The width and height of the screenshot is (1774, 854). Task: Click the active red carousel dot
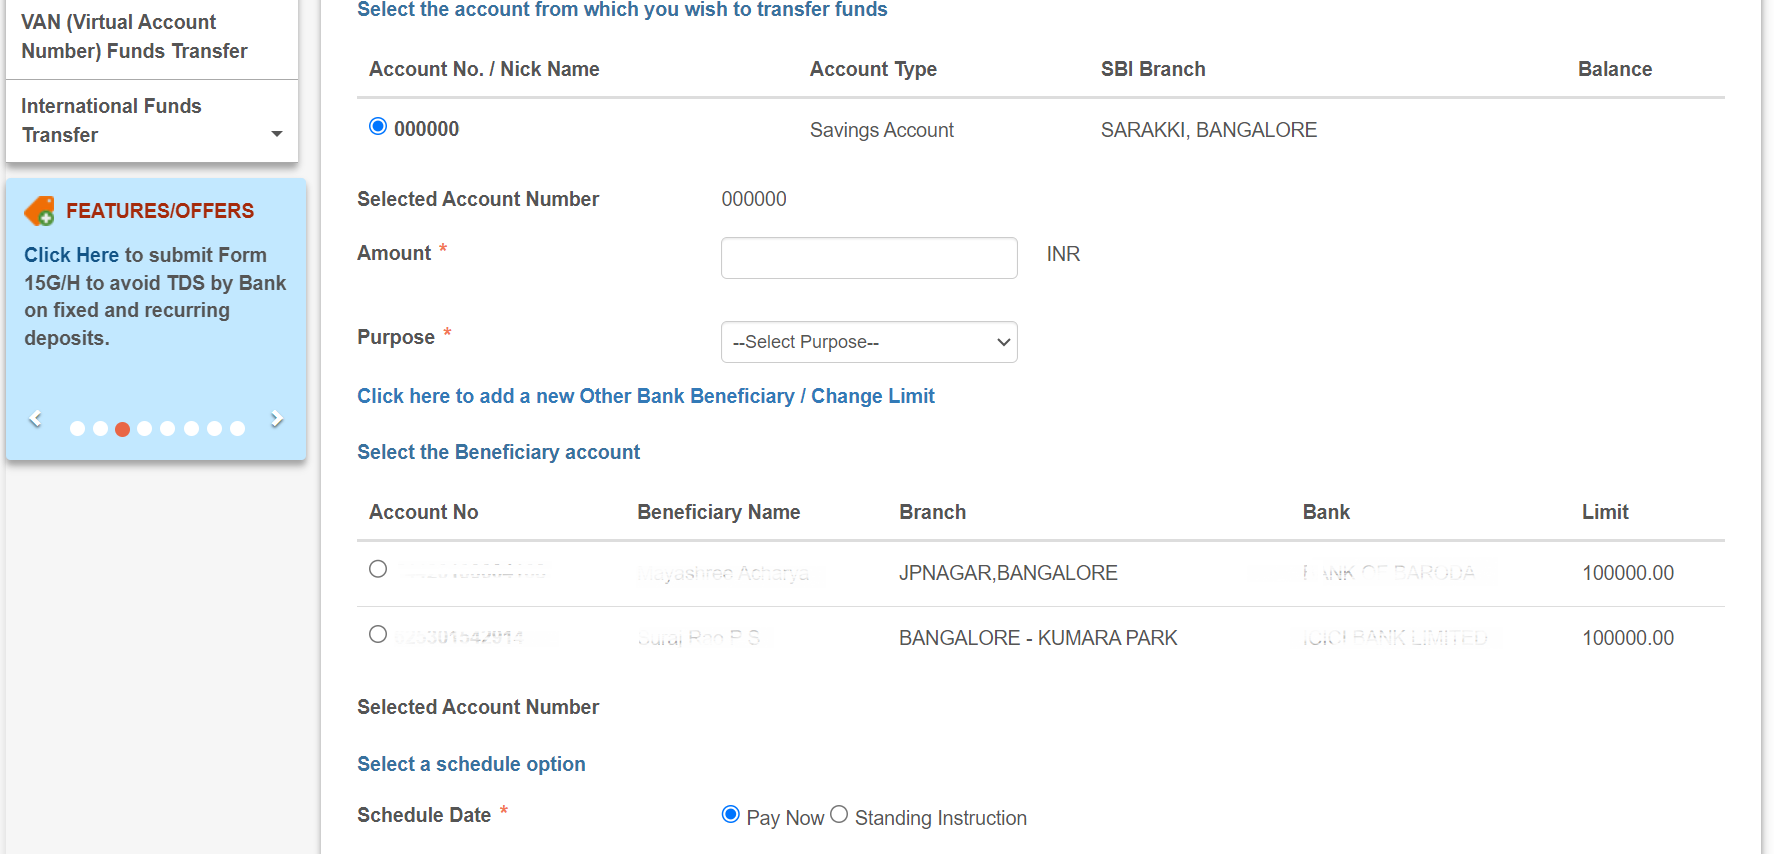[122, 428]
